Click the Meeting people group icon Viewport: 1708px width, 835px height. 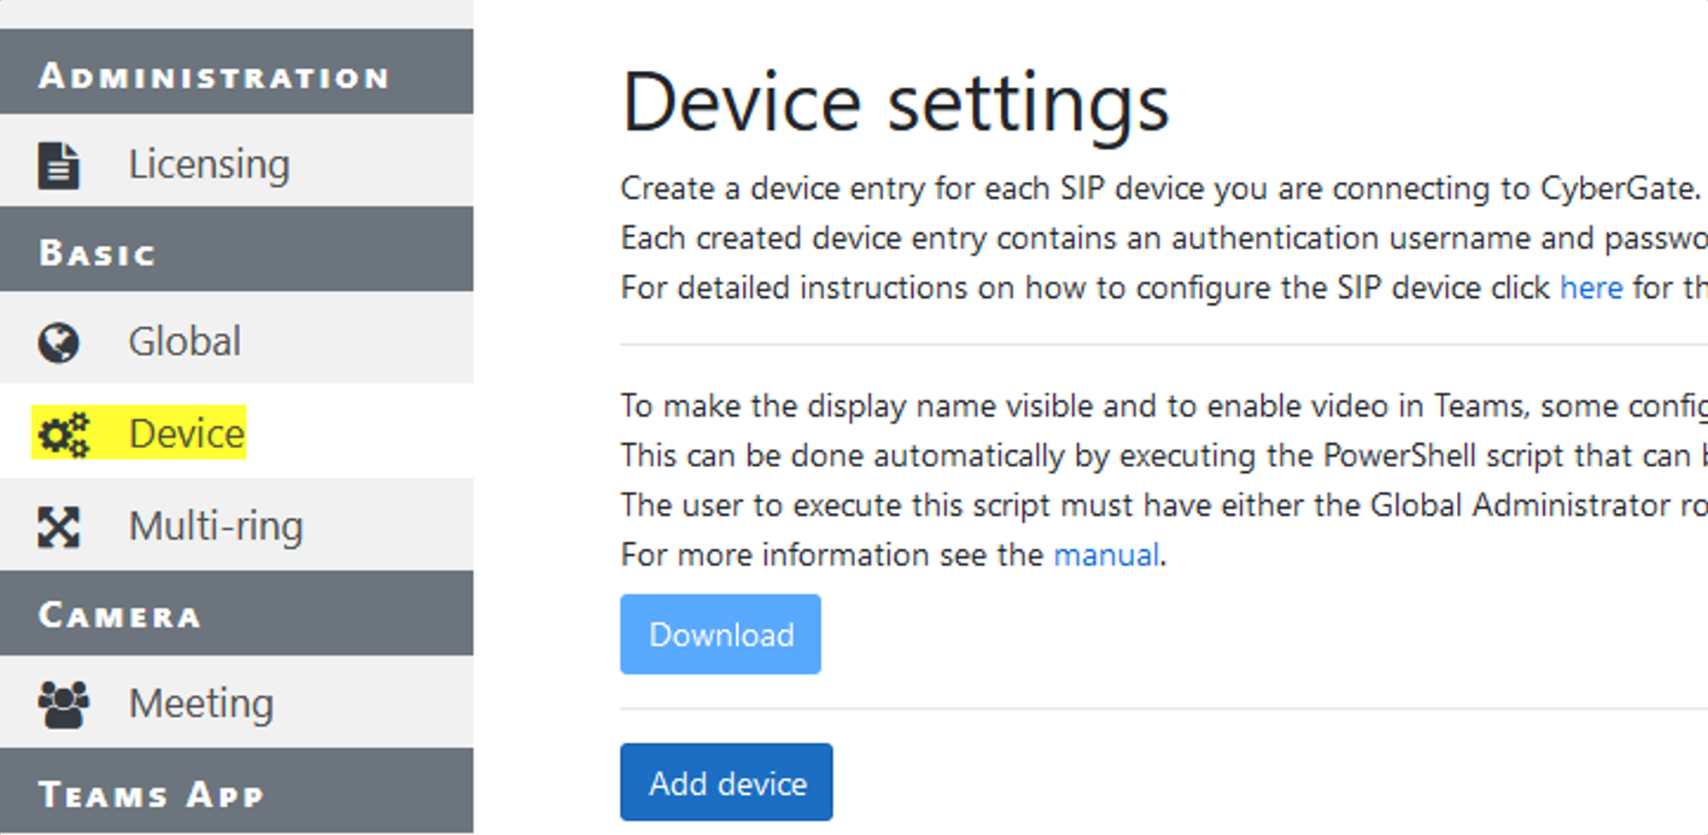63,704
